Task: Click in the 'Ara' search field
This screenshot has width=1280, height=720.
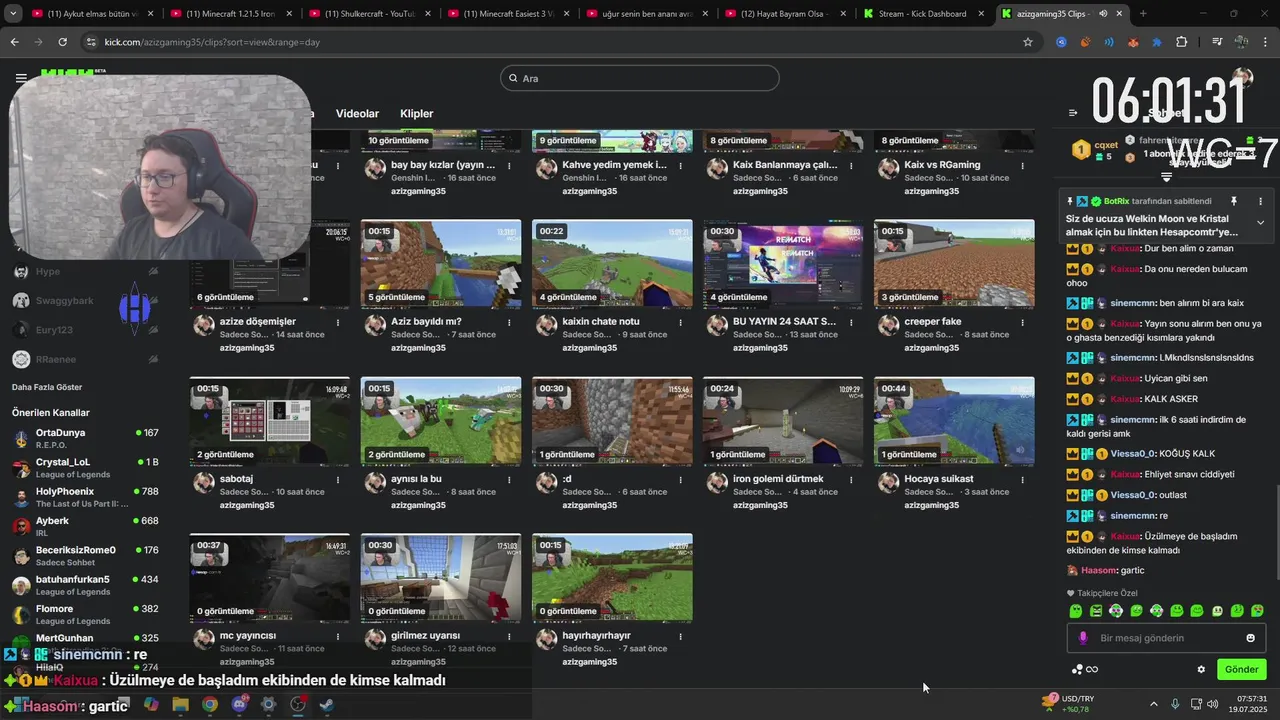Action: coord(640,78)
